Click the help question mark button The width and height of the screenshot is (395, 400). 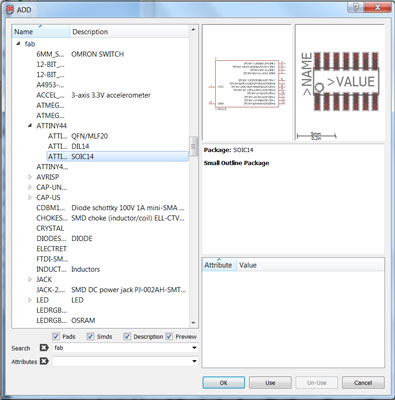tap(355, 7)
